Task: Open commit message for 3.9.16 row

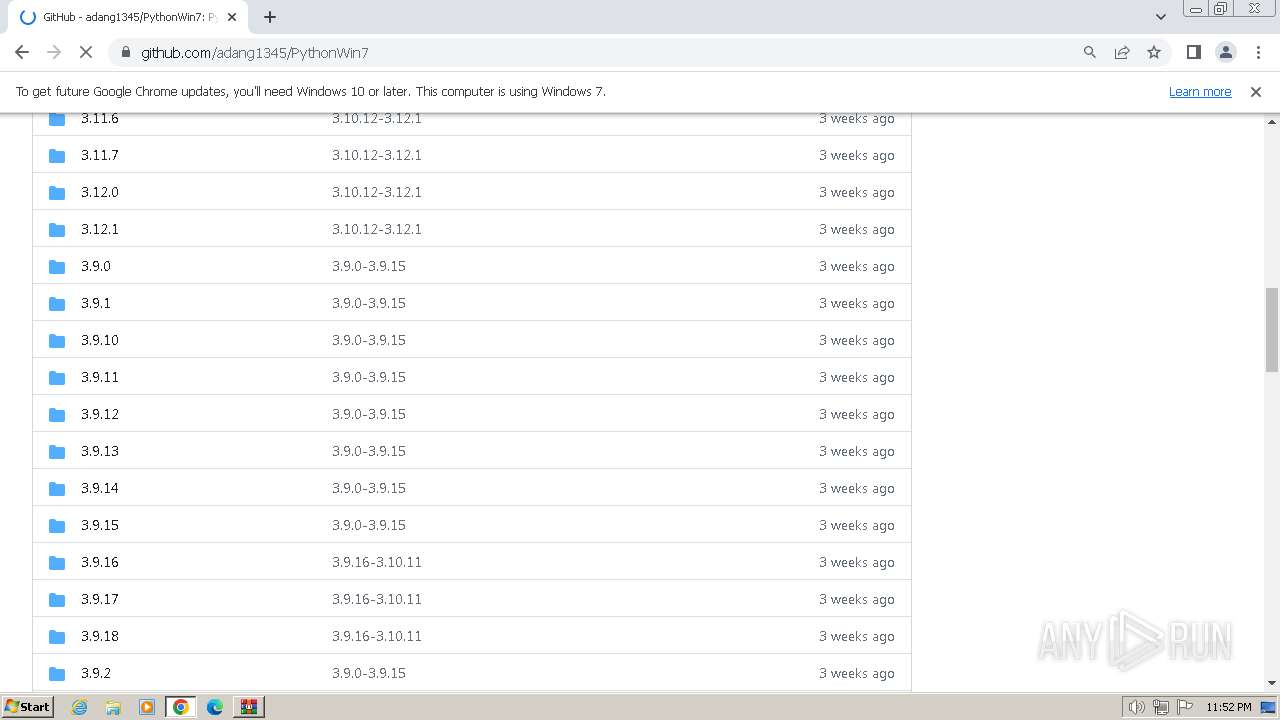Action: (x=377, y=563)
